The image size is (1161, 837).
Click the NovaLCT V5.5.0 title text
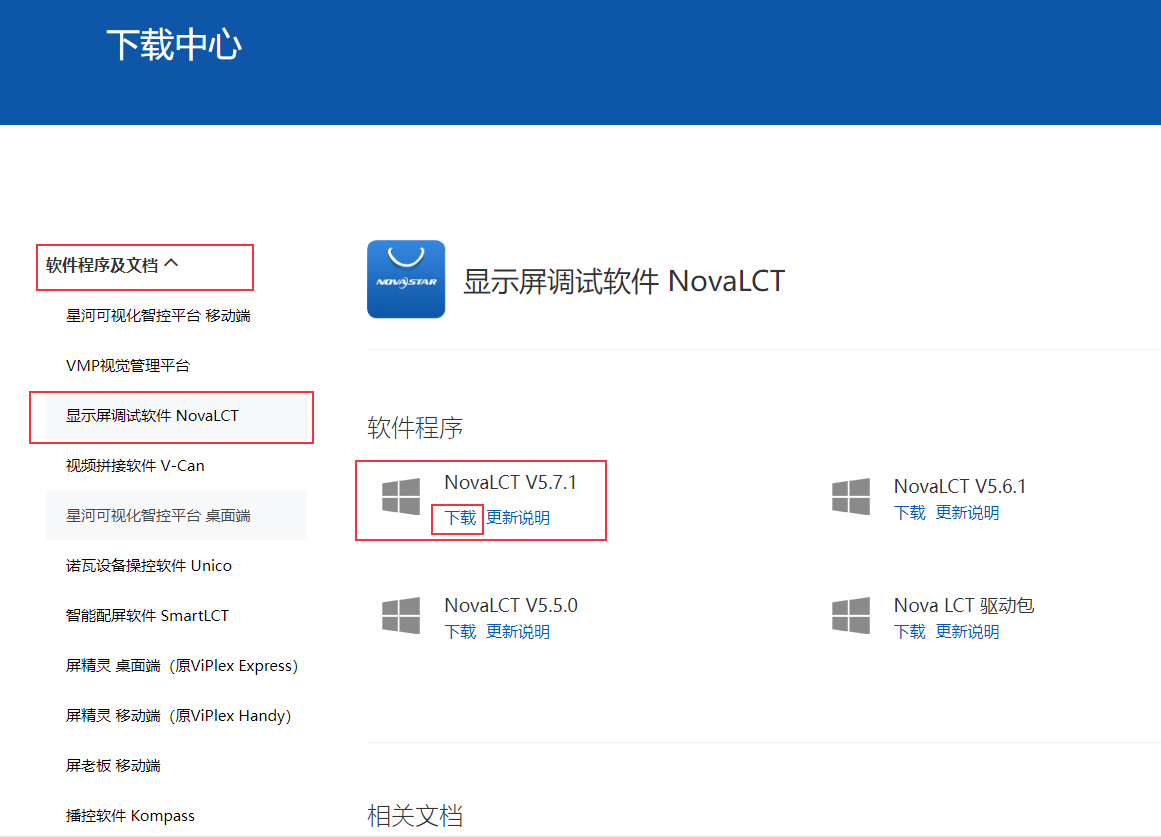tap(511, 605)
